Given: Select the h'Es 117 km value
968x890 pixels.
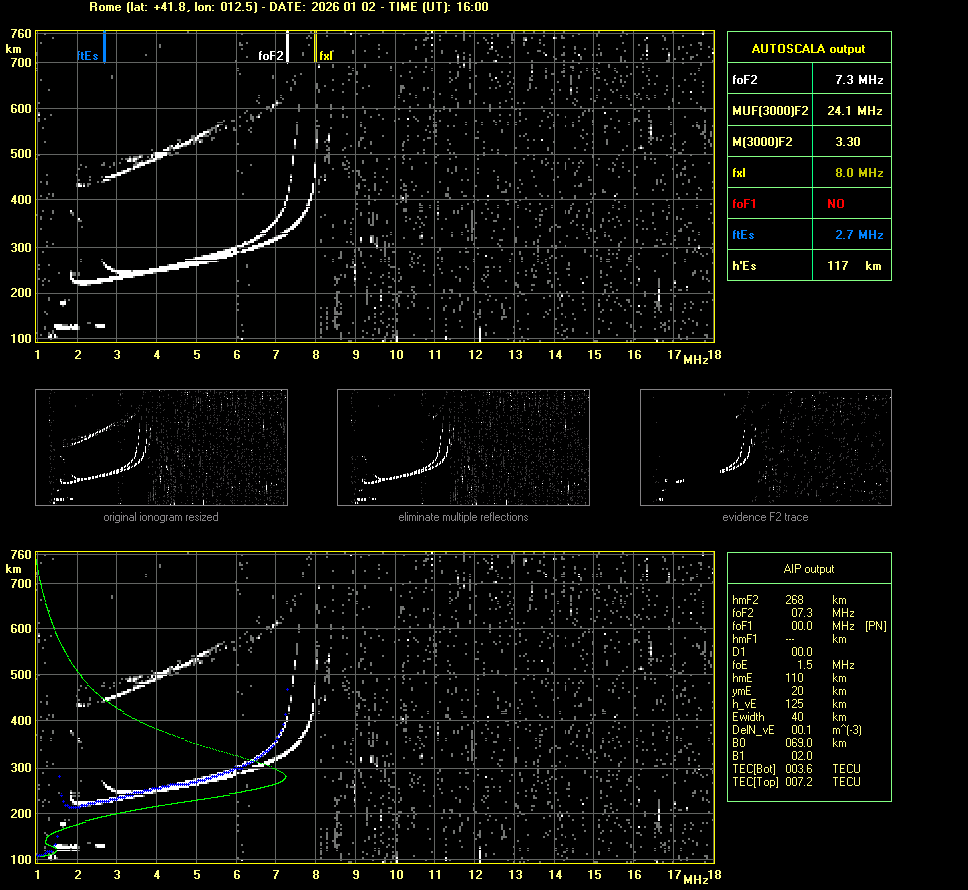Looking at the screenshot, I should coord(848,266).
